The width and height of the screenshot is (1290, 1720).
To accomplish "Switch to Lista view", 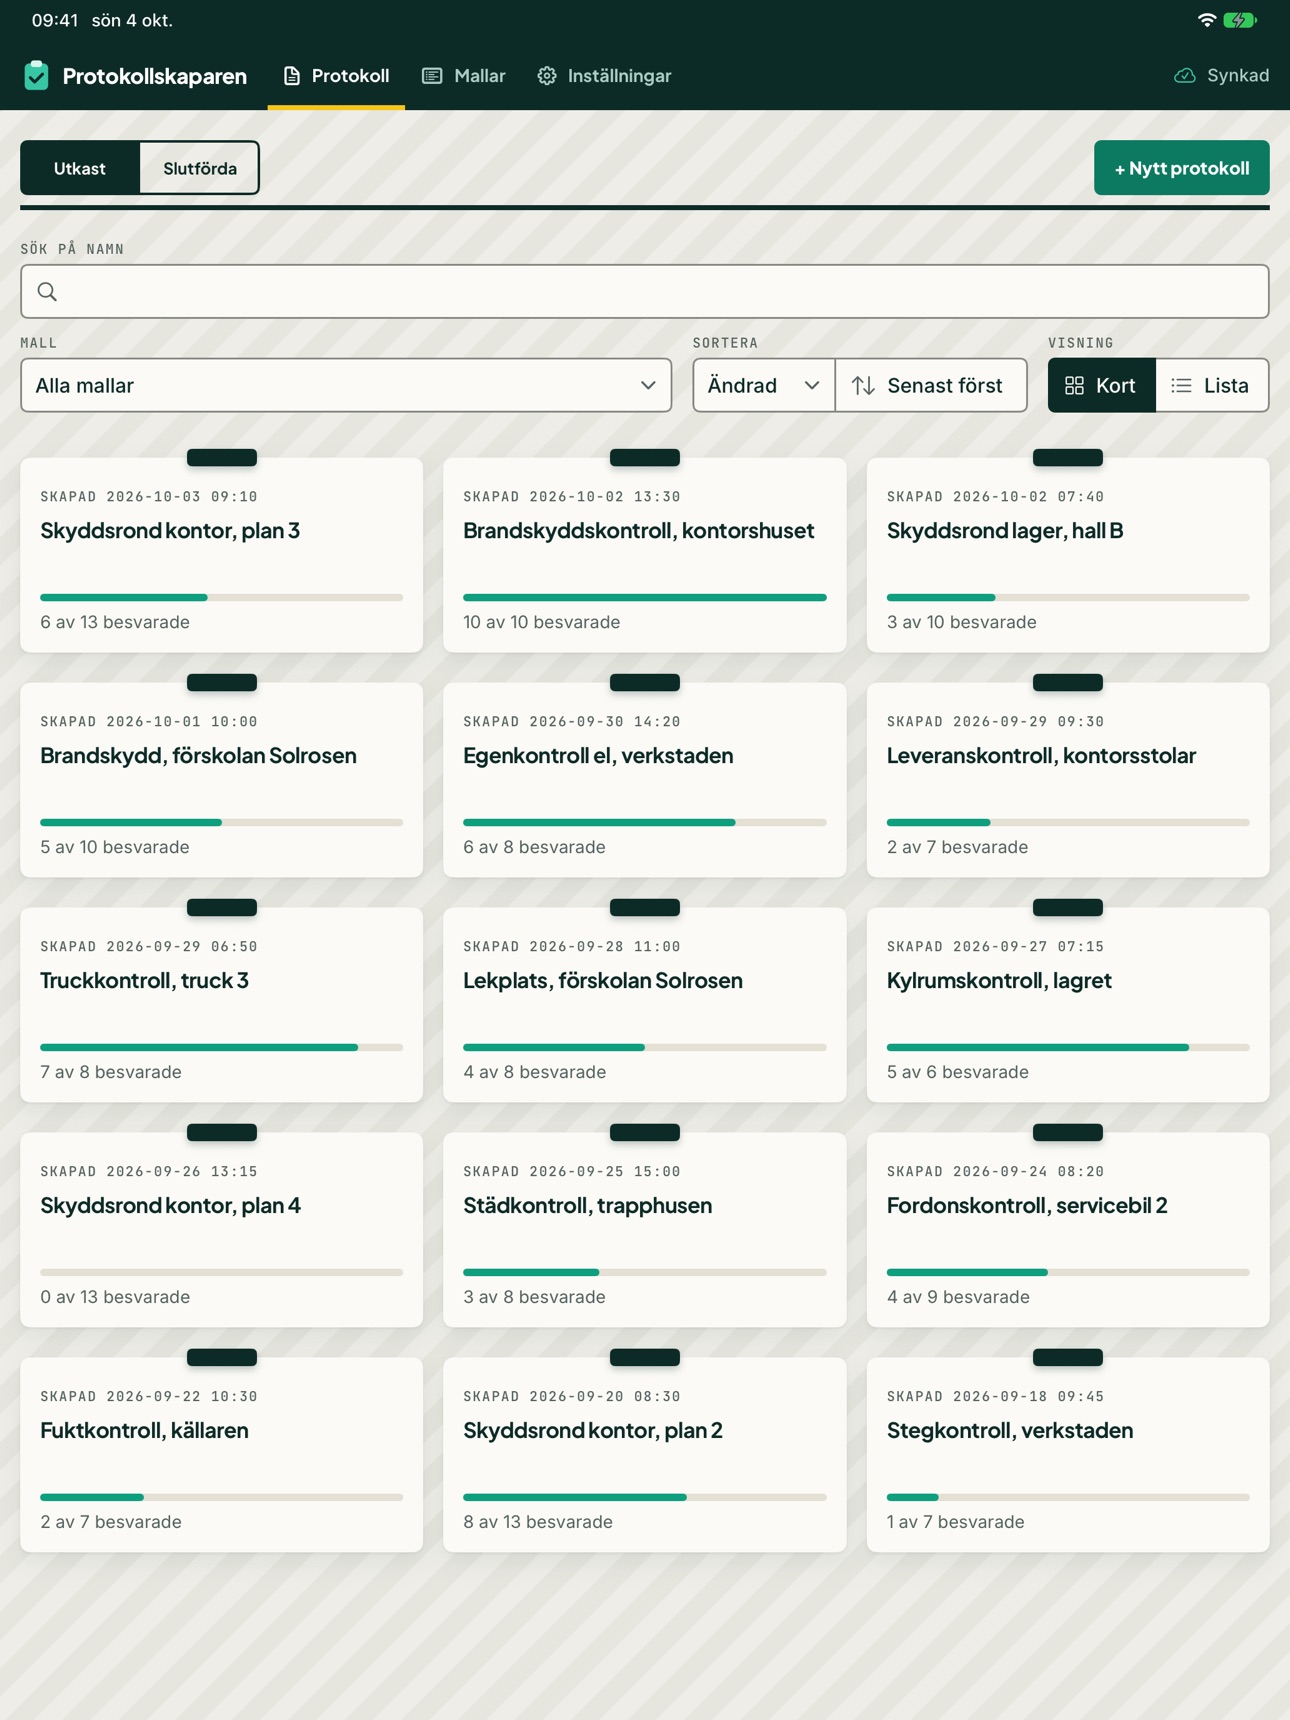I will coord(1212,386).
